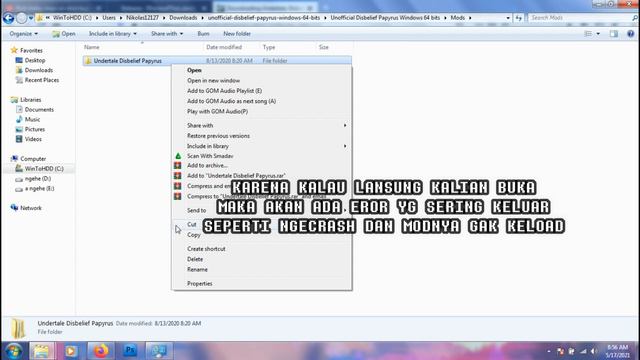640x360 pixels.
Task: Open the Organize dropdown menu
Action: 24,34
